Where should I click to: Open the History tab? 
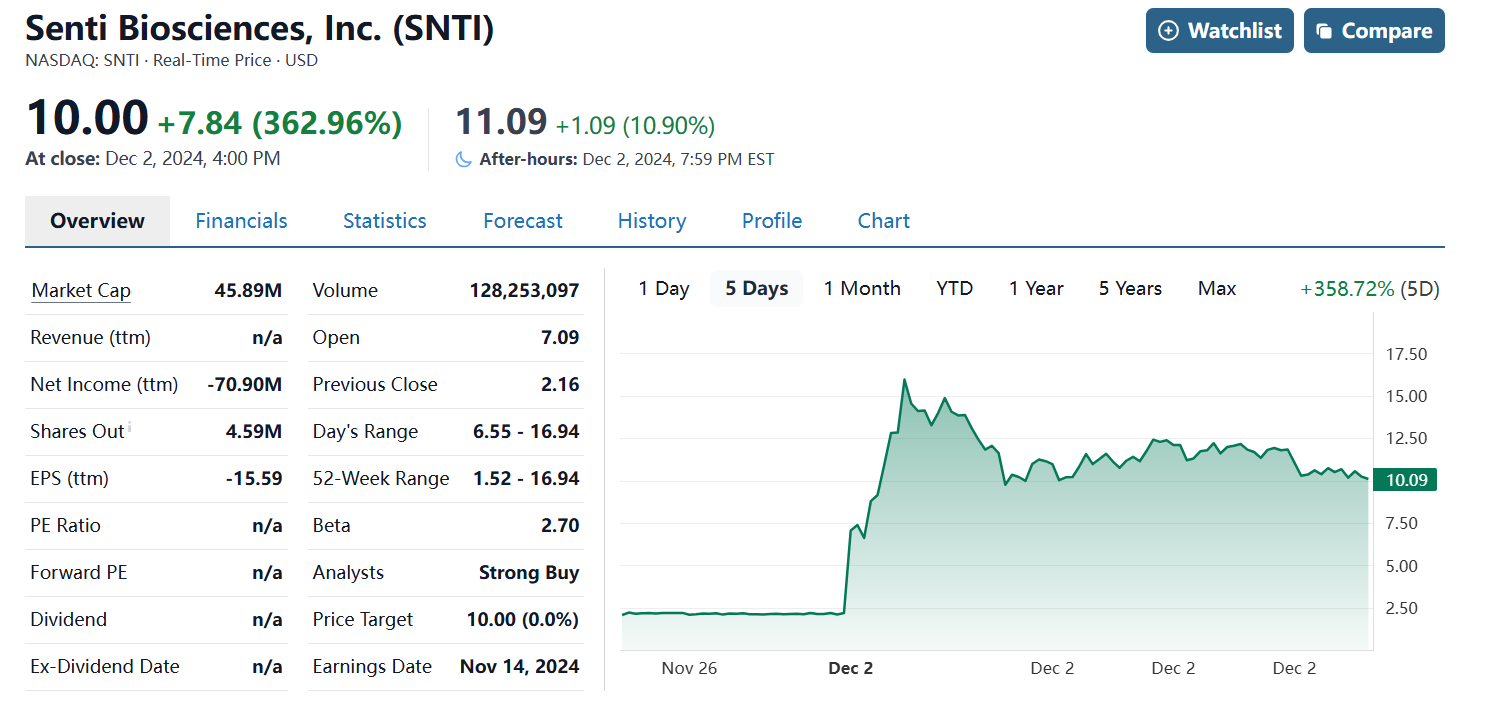coord(651,221)
